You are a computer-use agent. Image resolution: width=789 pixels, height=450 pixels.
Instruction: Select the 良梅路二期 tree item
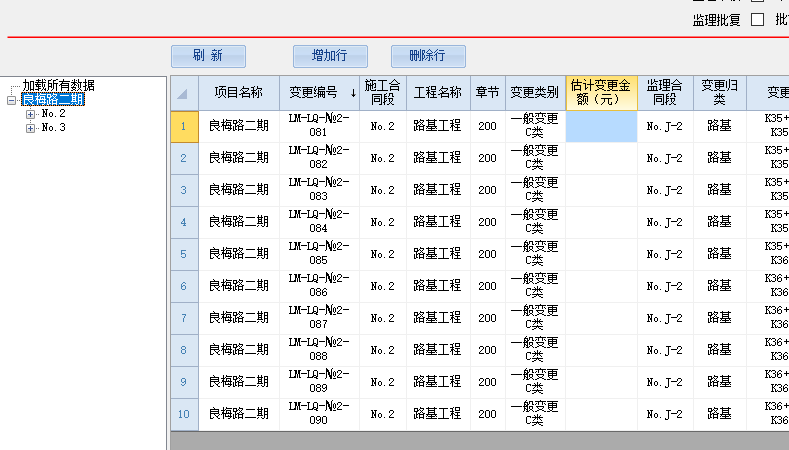pyautogui.click(x=53, y=100)
